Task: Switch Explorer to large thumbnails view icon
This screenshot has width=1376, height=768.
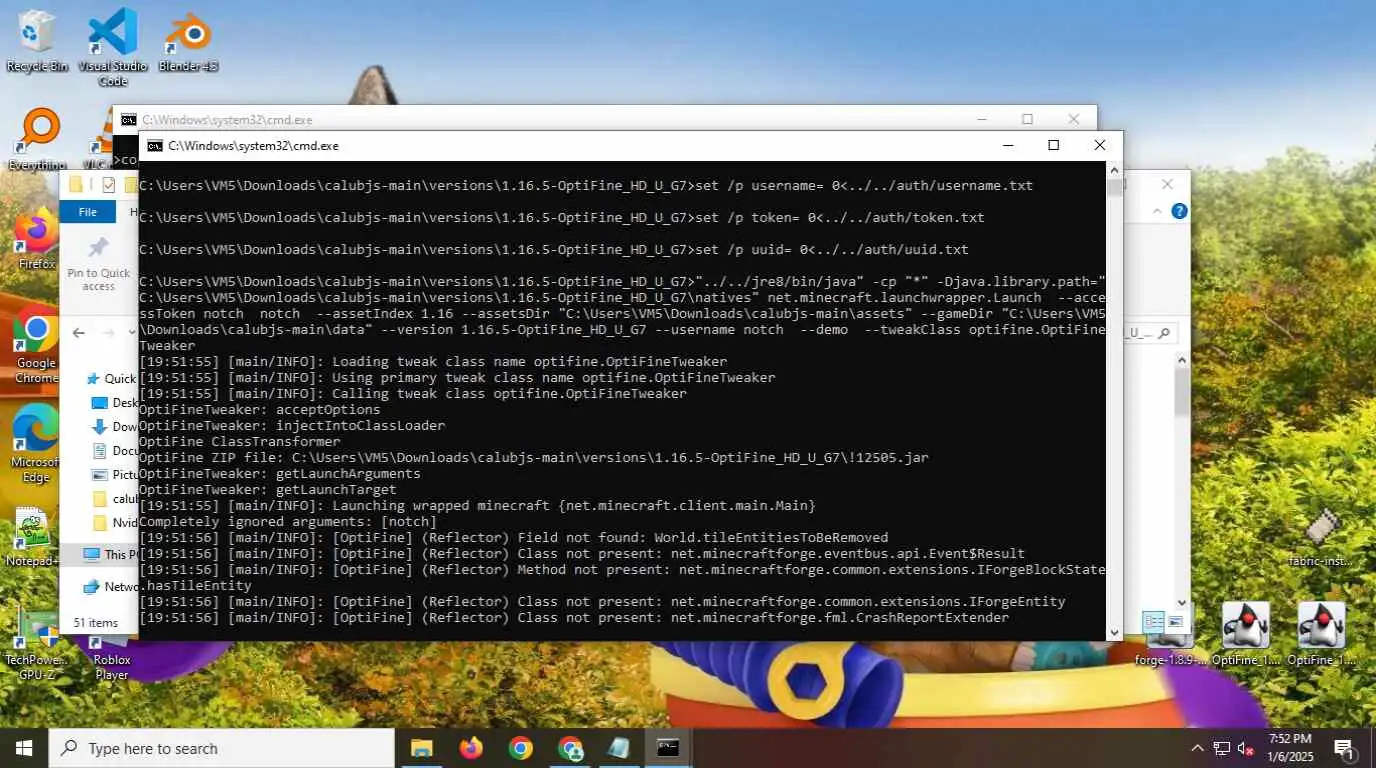Action: pyautogui.click(x=1175, y=622)
